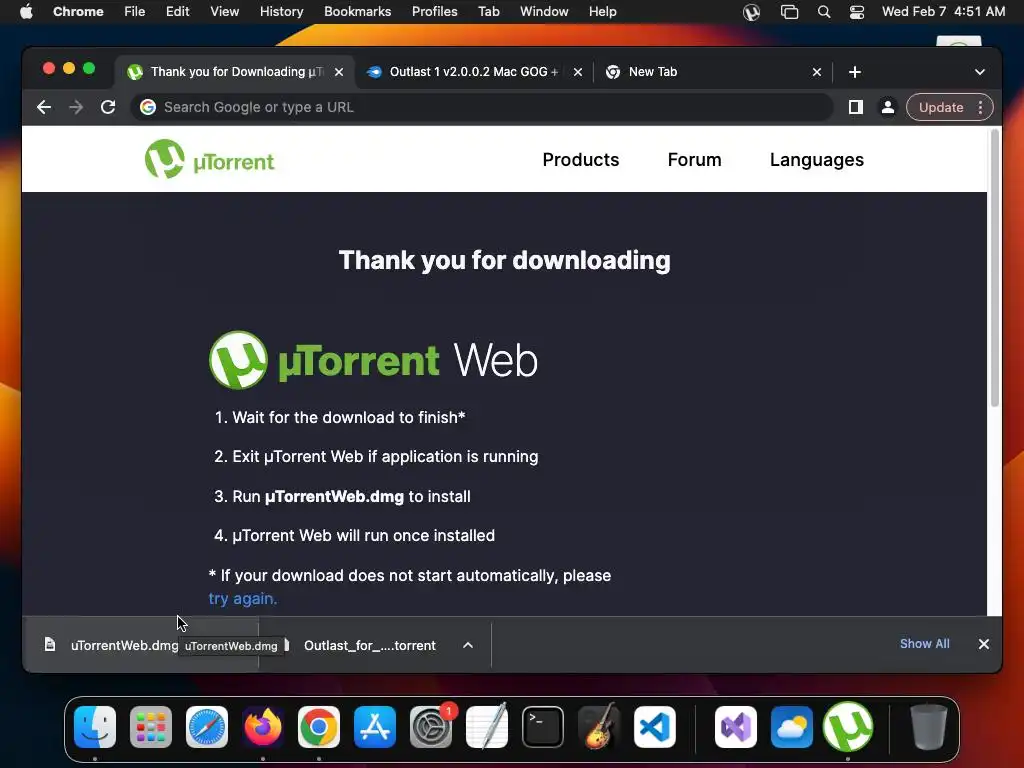Image resolution: width=1024 pixels, height=768 pixels.
Task: Click the browser forward arrow
Action: tap(76, 107)
